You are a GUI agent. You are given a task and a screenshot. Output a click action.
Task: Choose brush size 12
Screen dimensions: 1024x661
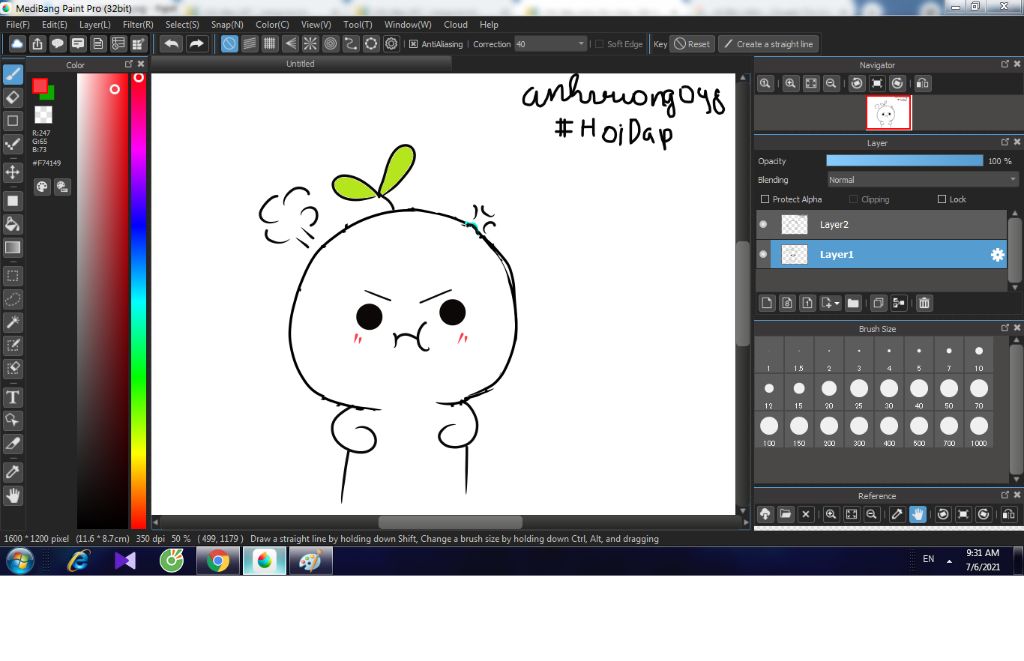click(x=769, y=393)
